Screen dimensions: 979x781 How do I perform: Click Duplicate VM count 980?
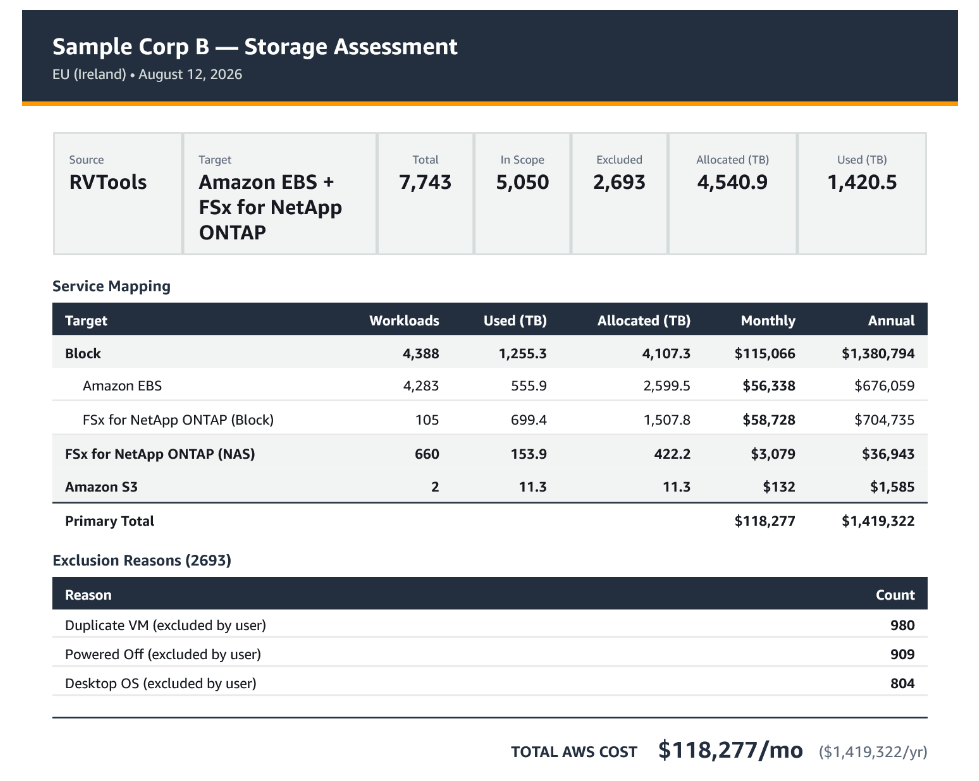[902, 625]
